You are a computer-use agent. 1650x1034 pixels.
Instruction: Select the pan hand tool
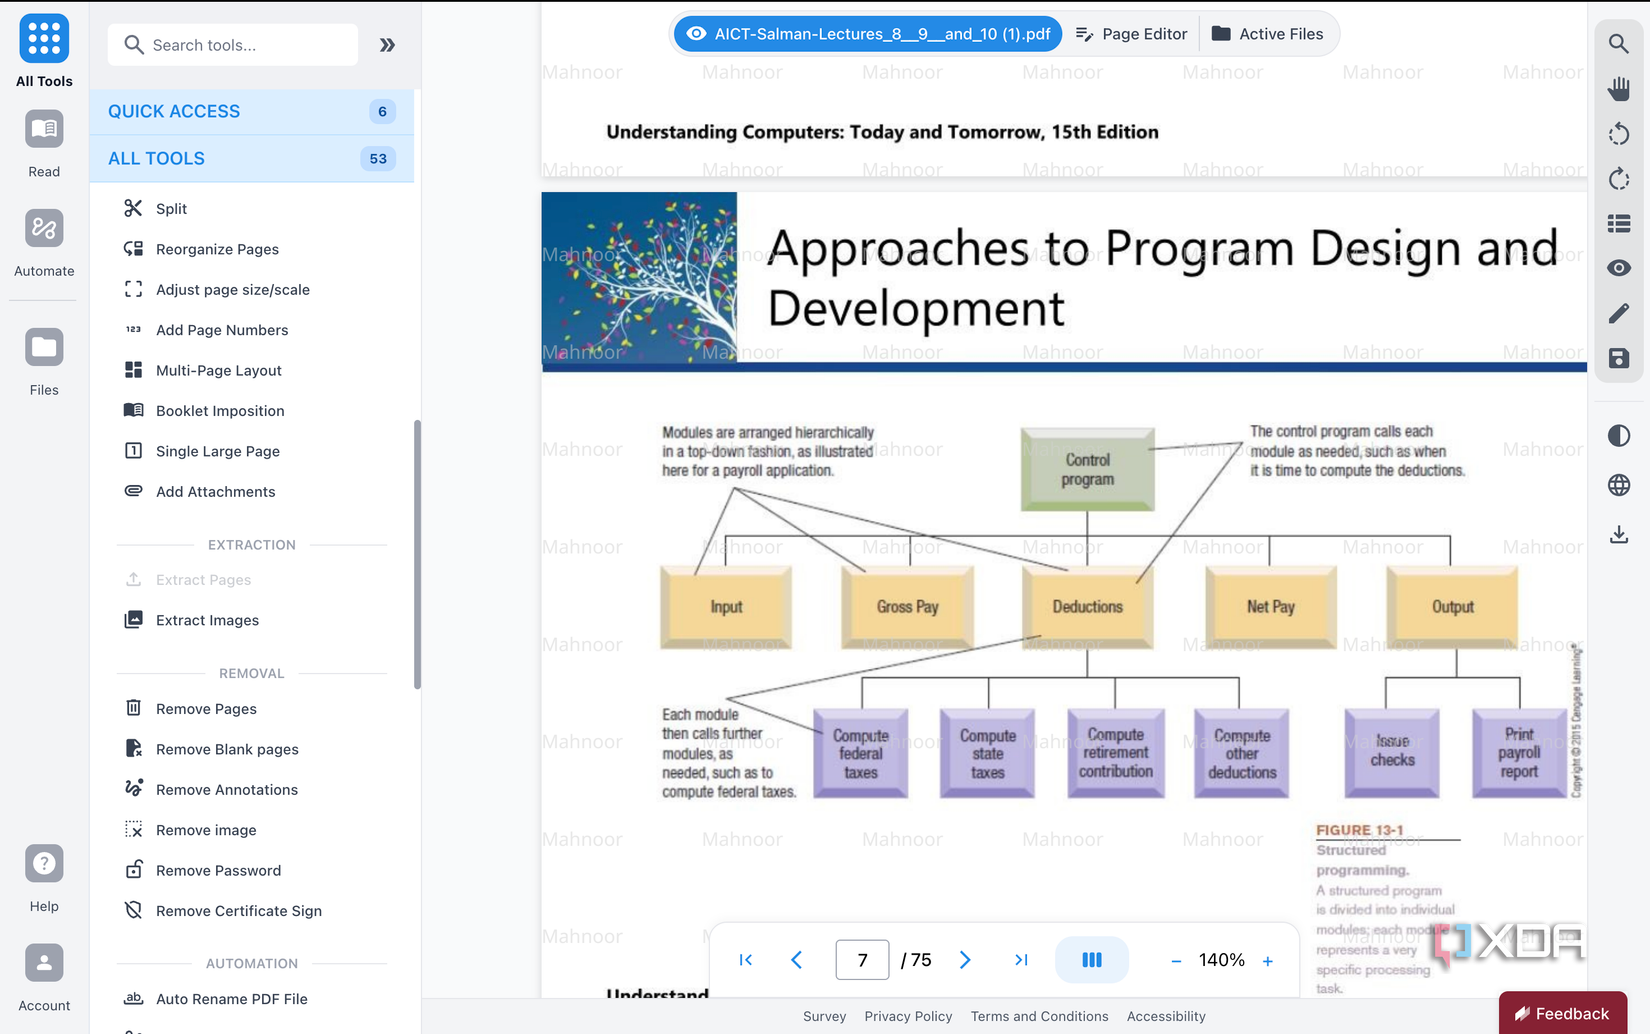coord(1618,89)
